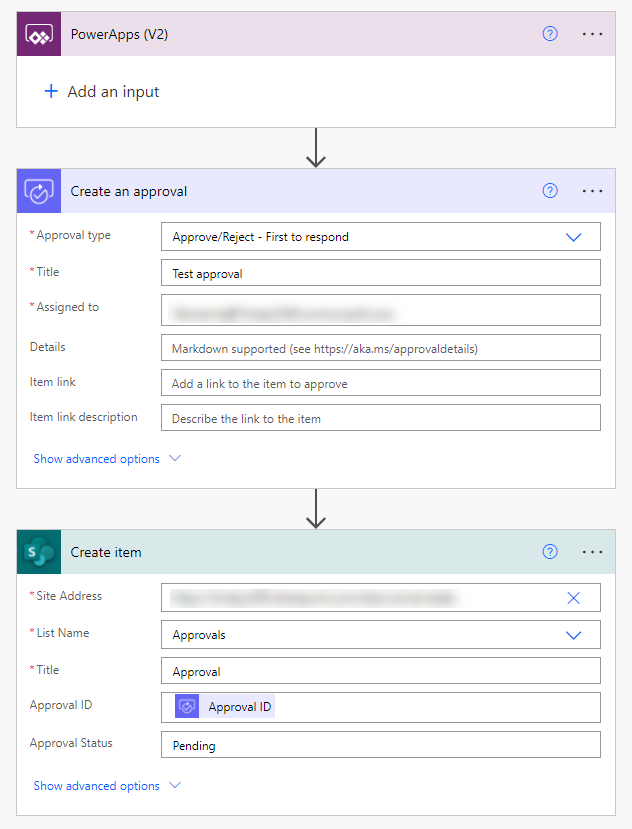Open the PowerApps (V2) ellipsis menu
This screenshot has width=632, height=829.
(x=592, y=34)
